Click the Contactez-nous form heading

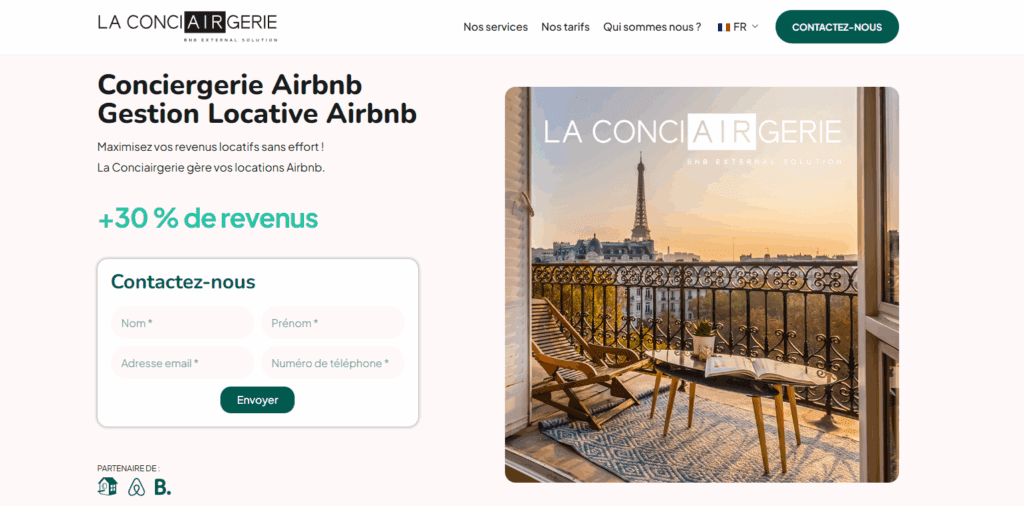183,282
